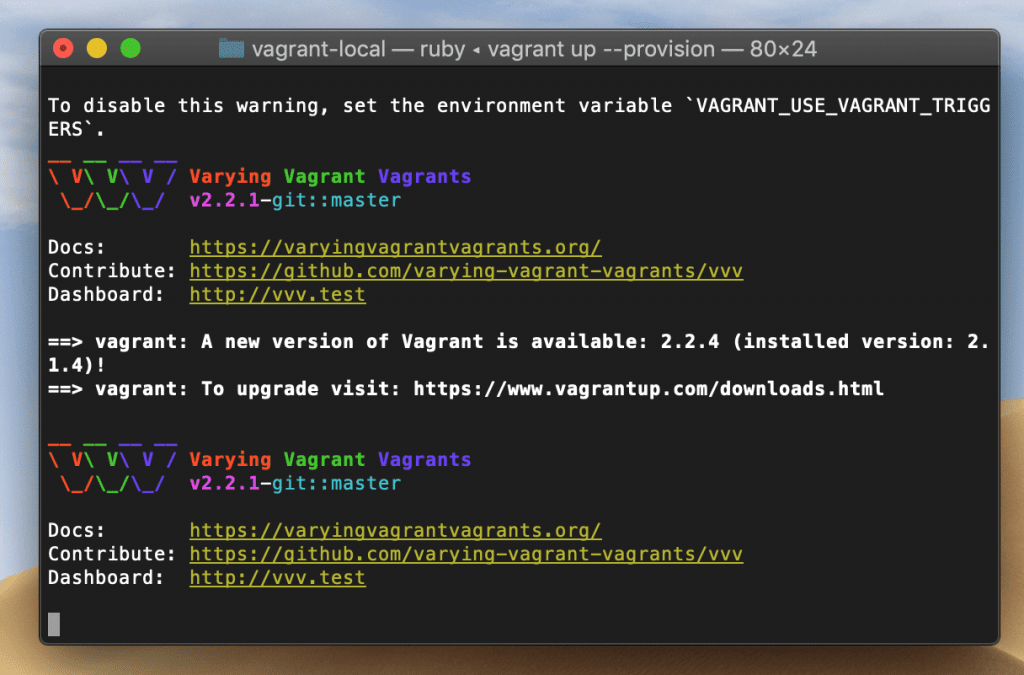Click the lower GitHub varying-vagrant-vagrants link

(x=465, y=554)
